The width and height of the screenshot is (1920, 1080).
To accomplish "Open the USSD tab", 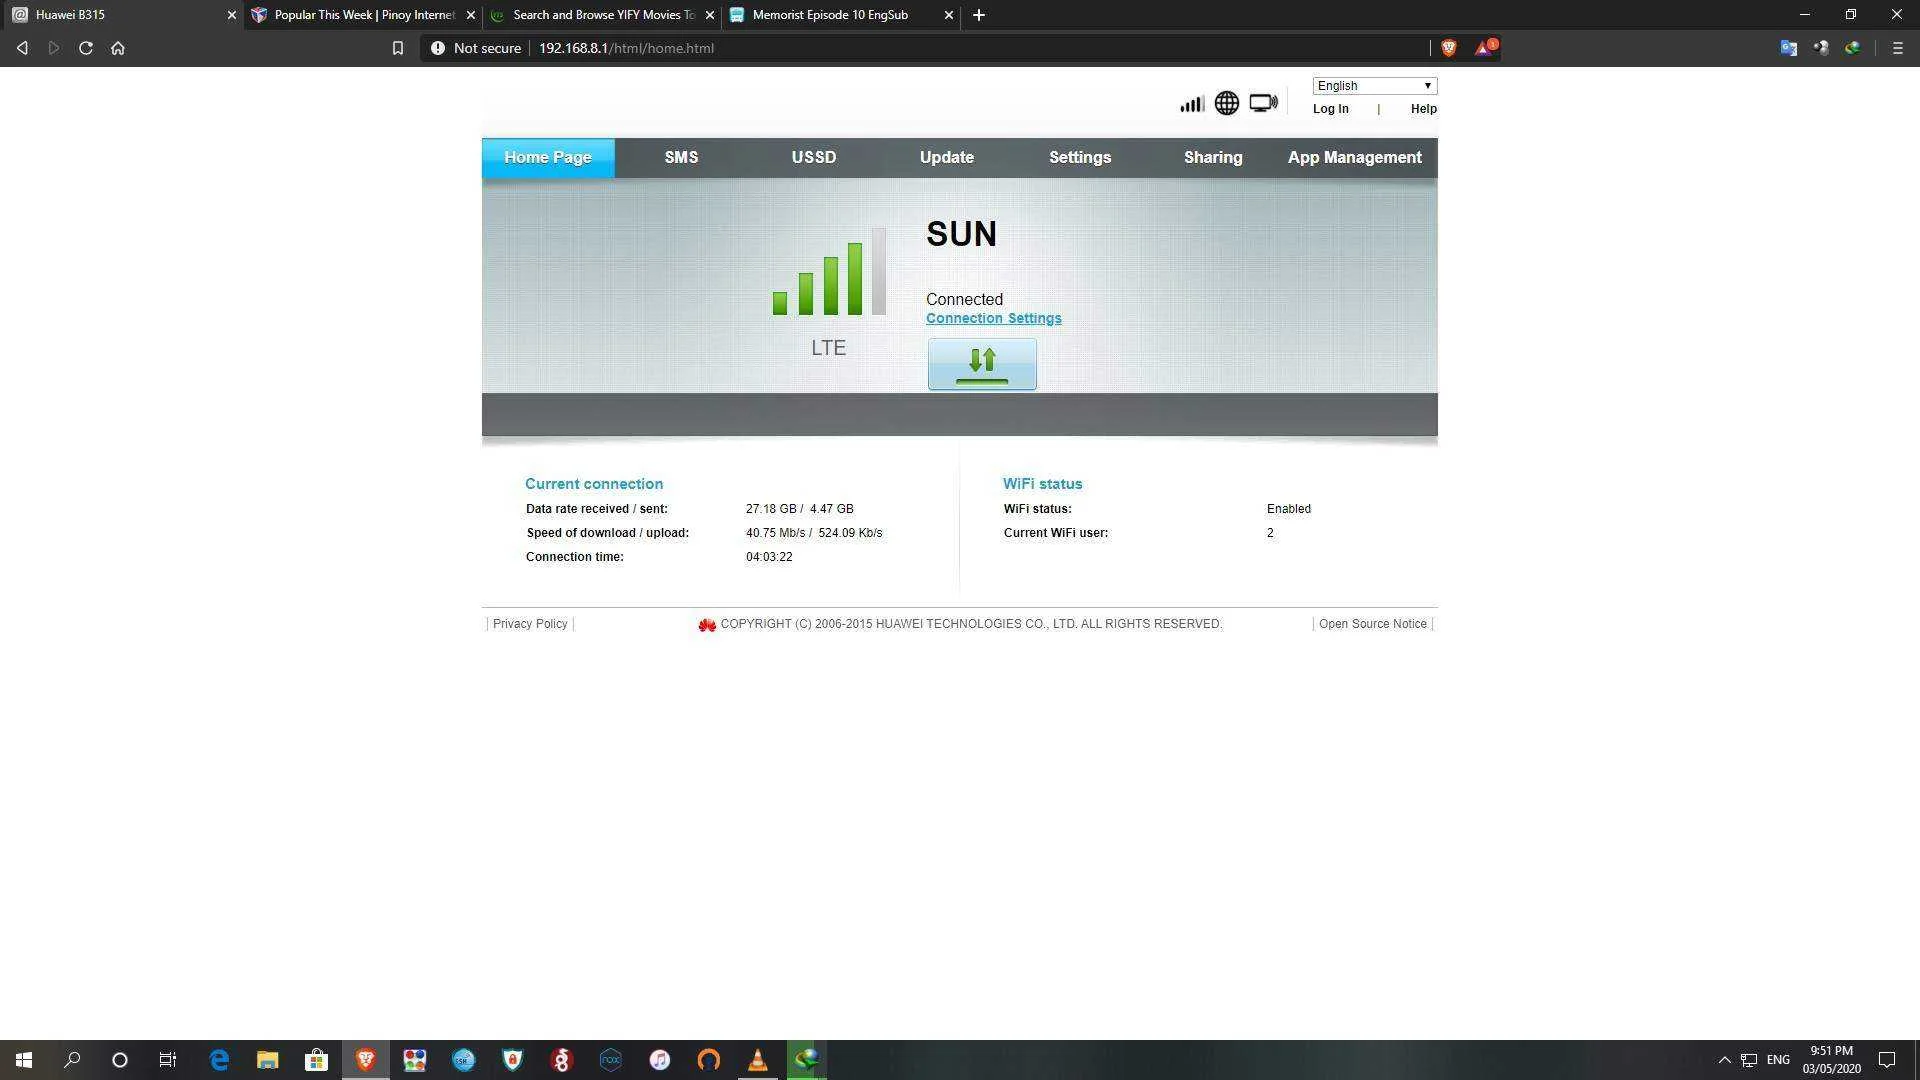I will [814, 158].
